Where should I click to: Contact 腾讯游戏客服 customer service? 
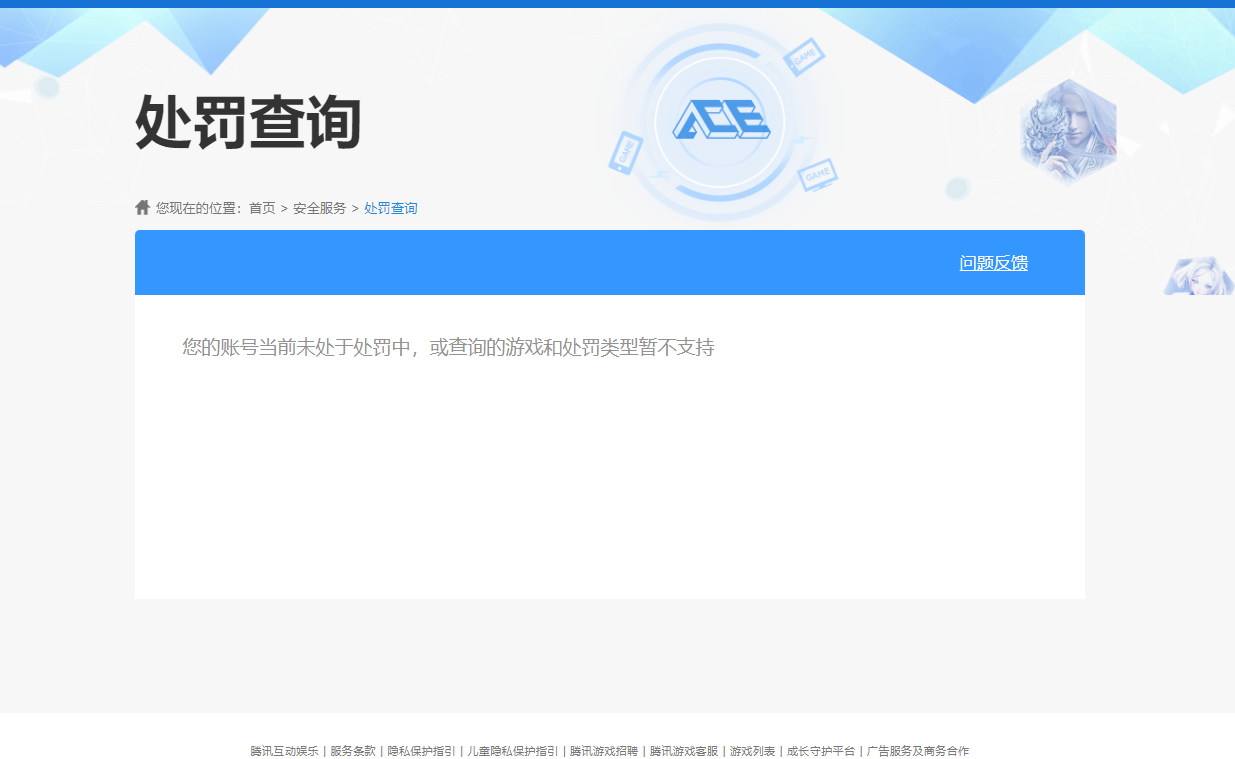click(x=686, y=749)
